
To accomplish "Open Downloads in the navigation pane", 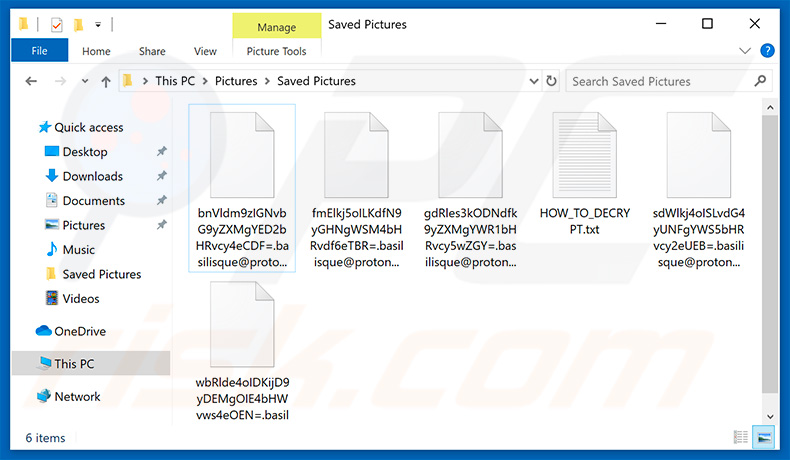I will pos(92,176).
